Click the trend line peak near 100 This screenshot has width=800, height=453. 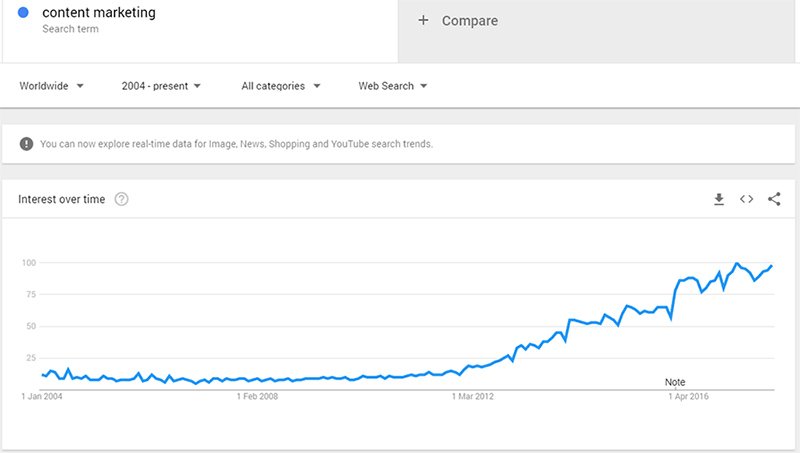737,264
